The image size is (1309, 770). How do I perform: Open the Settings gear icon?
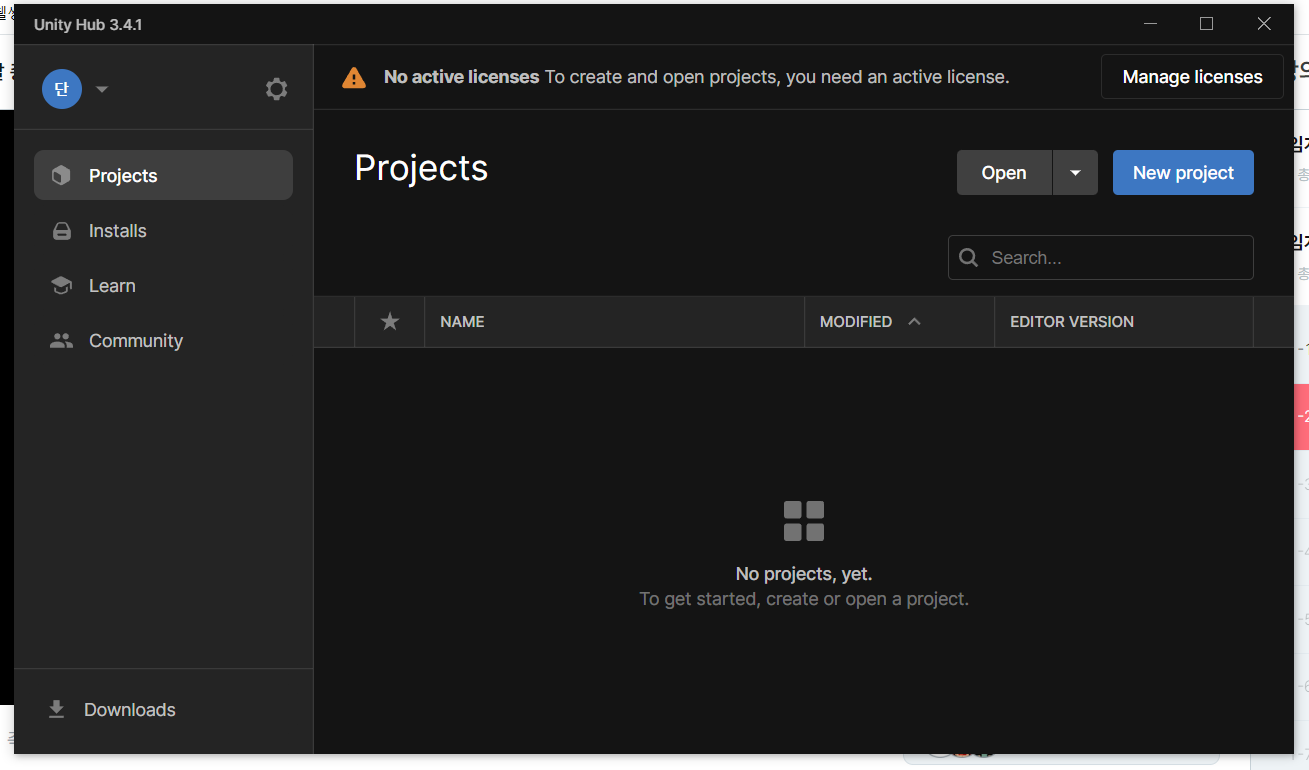(x=276, y=89)
